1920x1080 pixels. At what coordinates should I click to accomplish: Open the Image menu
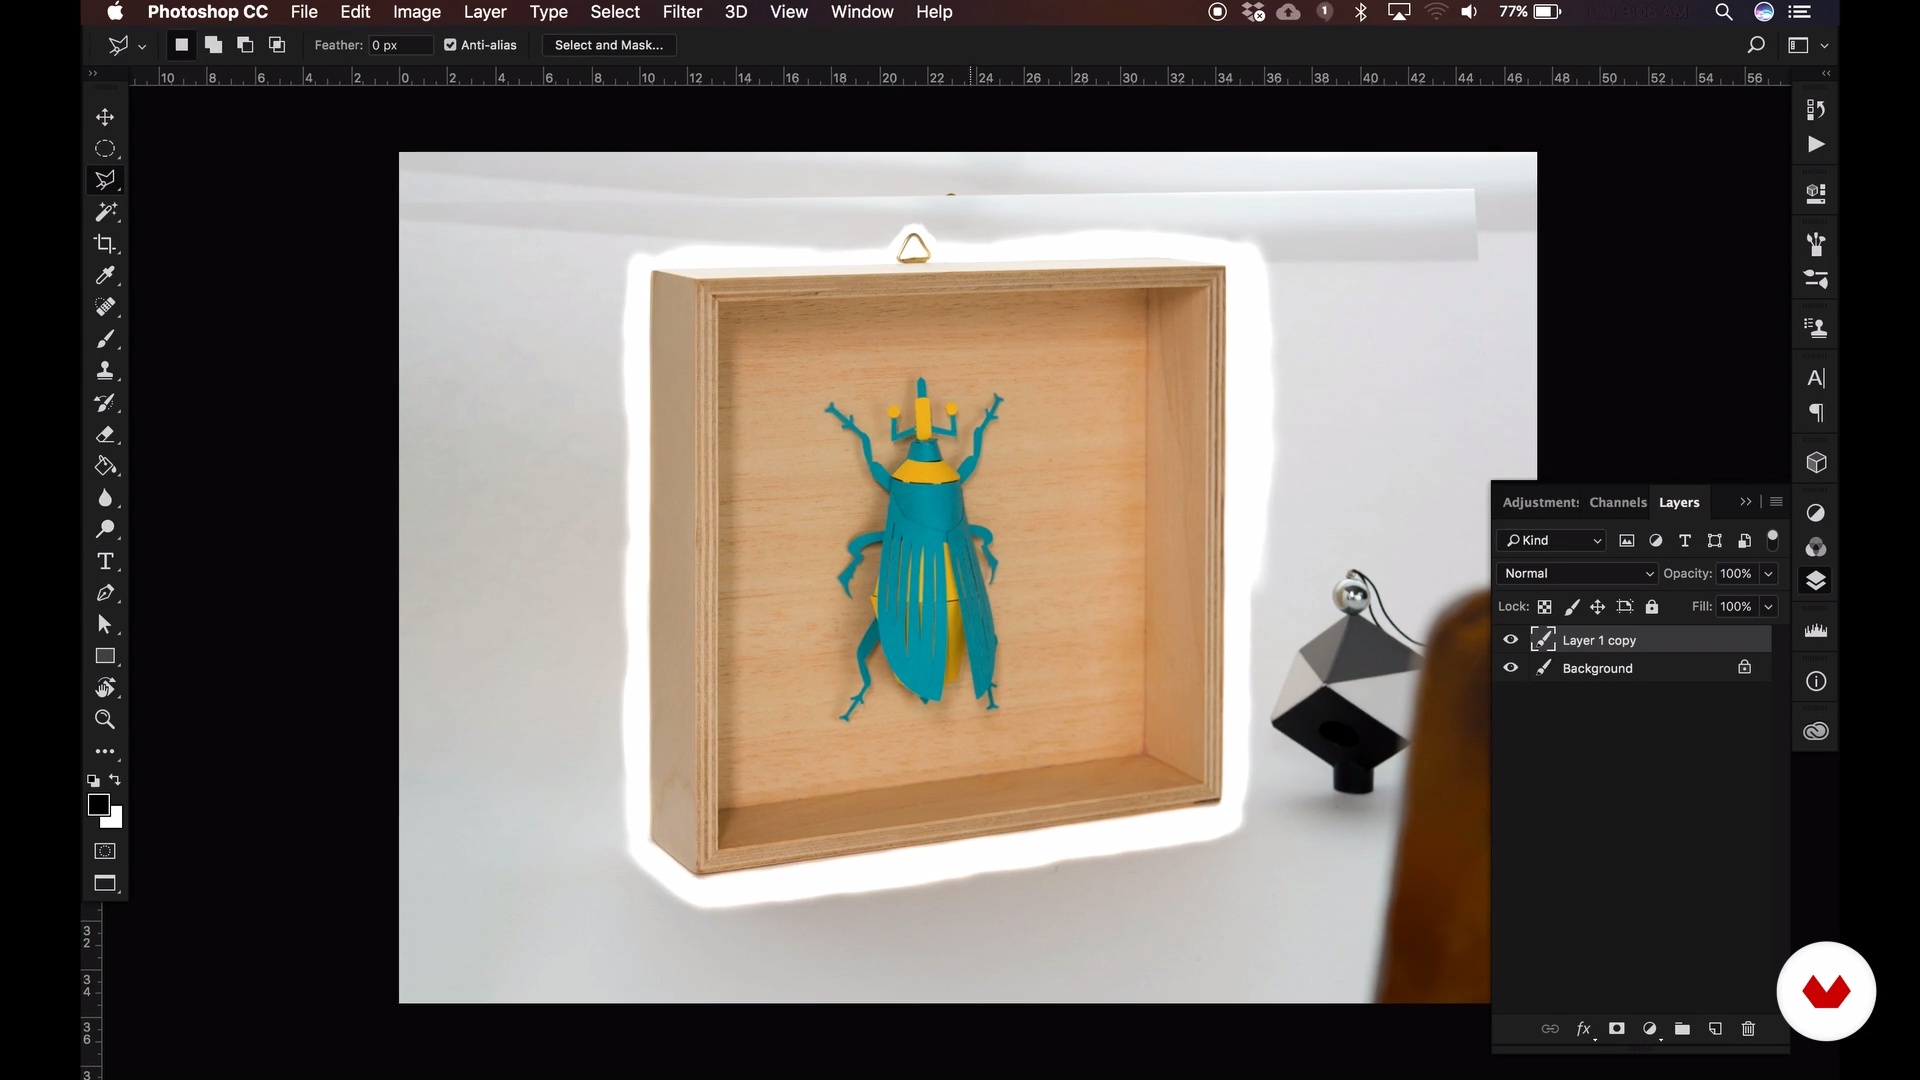click(417, 12)
